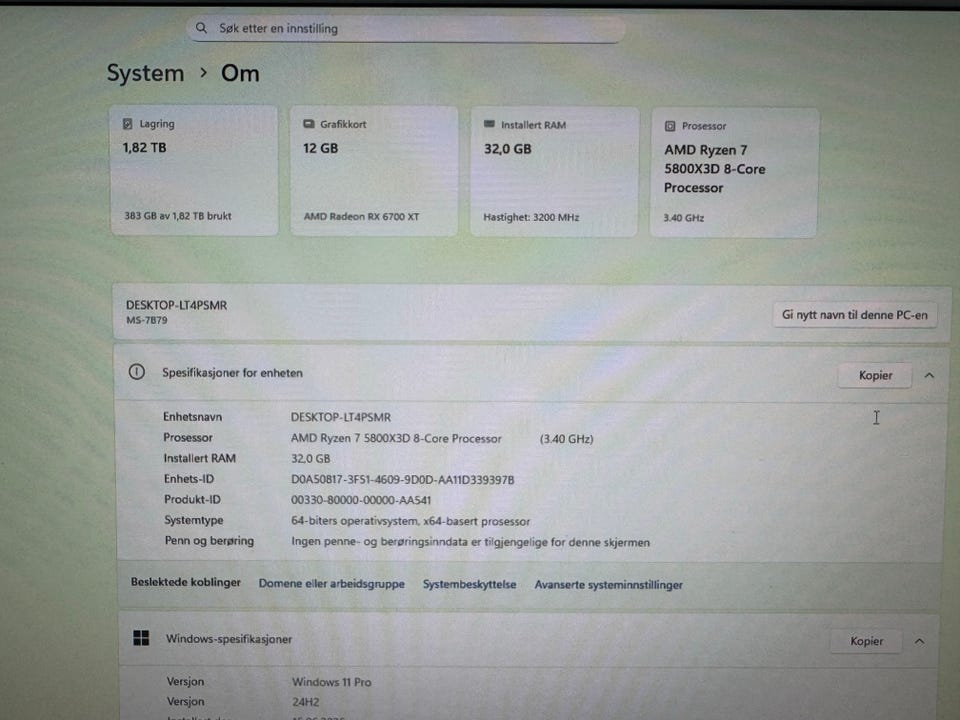Image resolution: width=960 pixels, height=720 pixels.
Task: Open the Systembeskyttelse link
Action: [469, 584]
